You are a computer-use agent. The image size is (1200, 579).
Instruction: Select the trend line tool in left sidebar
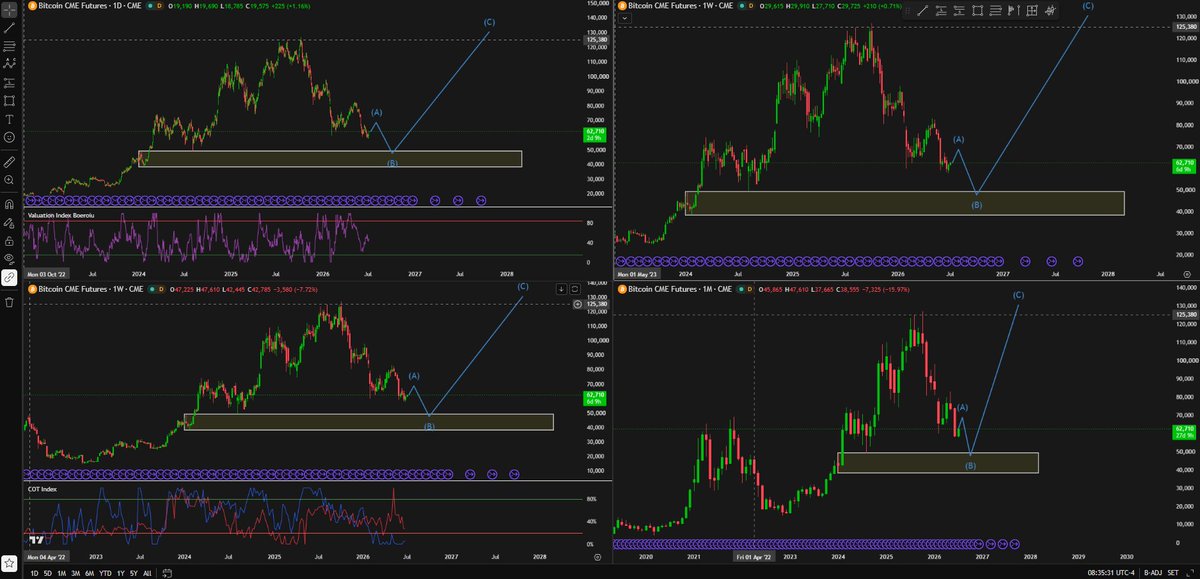point(9,28)
